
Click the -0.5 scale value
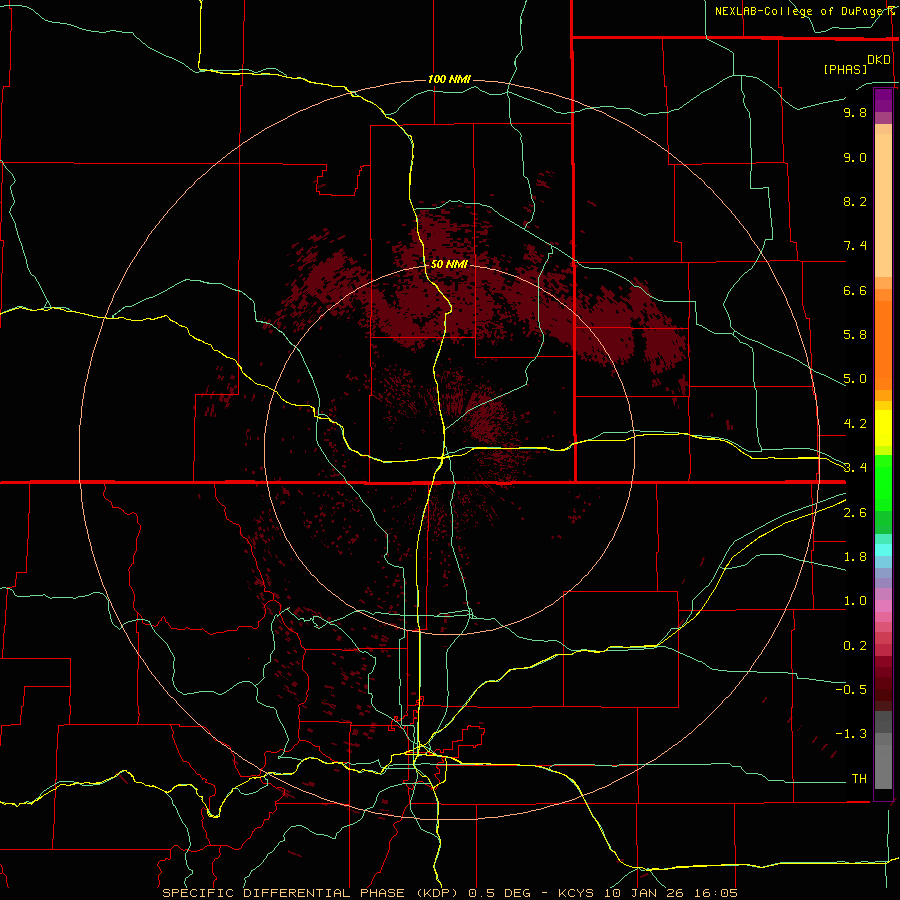click(851, 690)
